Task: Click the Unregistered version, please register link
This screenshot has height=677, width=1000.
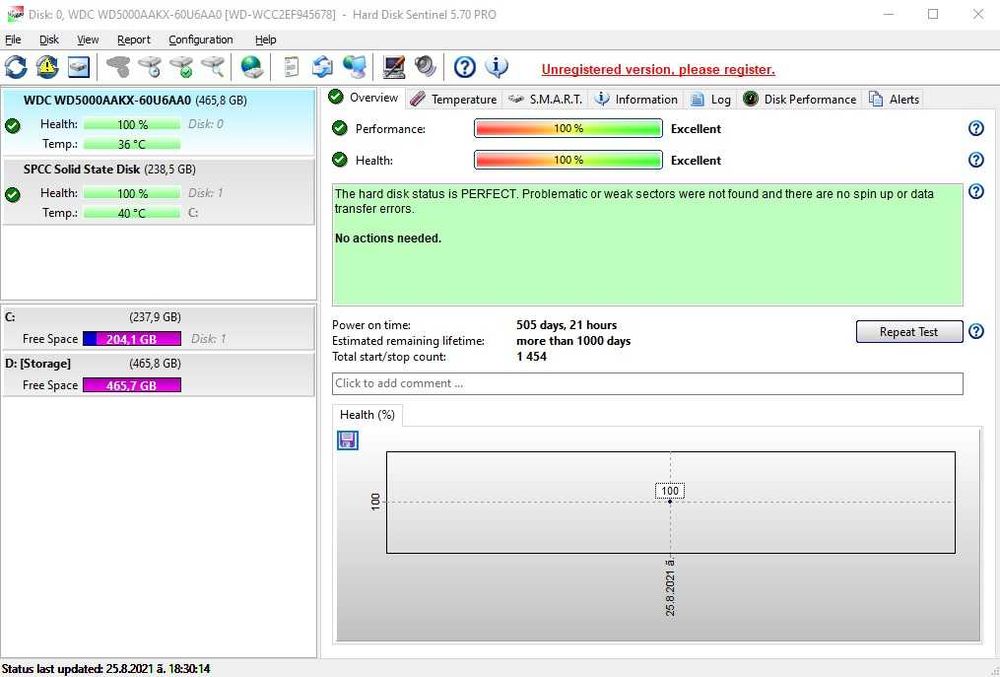Action: tap(658, 69)
